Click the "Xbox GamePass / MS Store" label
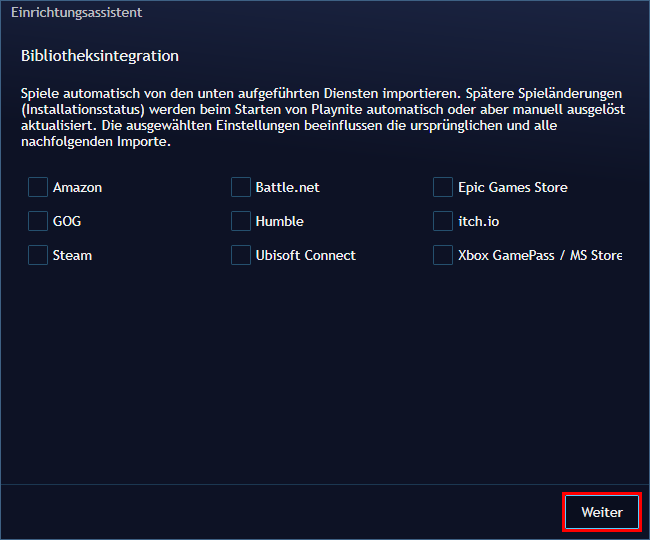The width and height of the screenshot is (650, 540). 539,256
